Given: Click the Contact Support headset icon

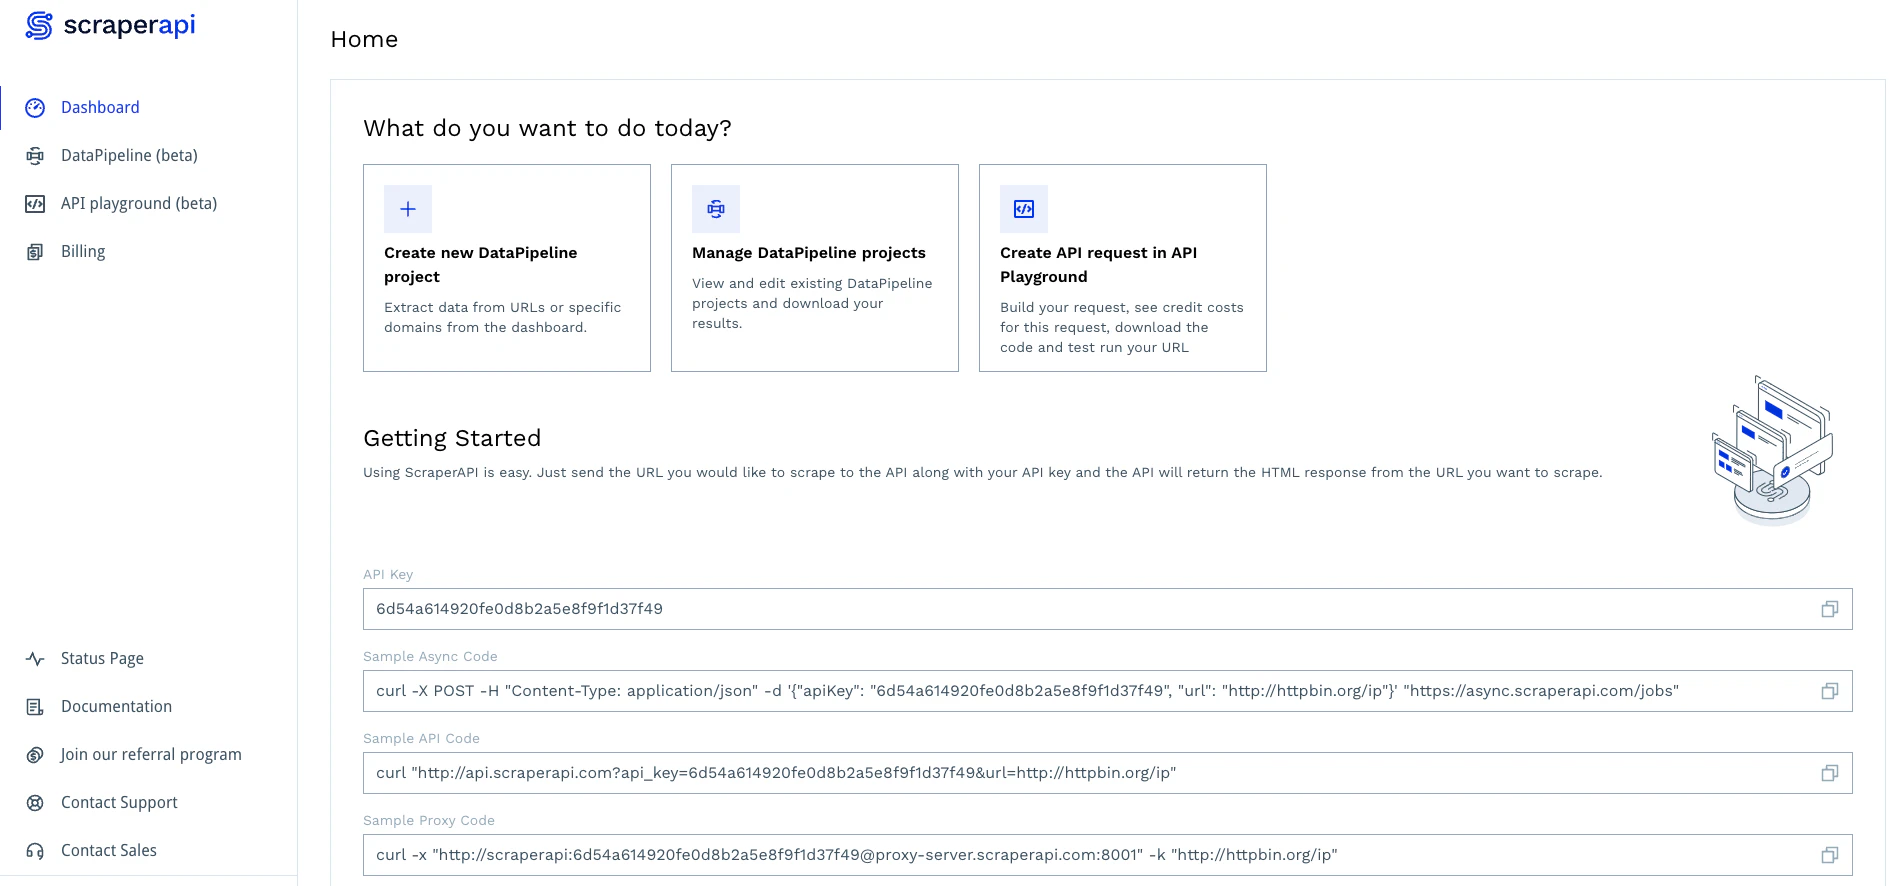Looking at the screenshot, I should point(35,802).
